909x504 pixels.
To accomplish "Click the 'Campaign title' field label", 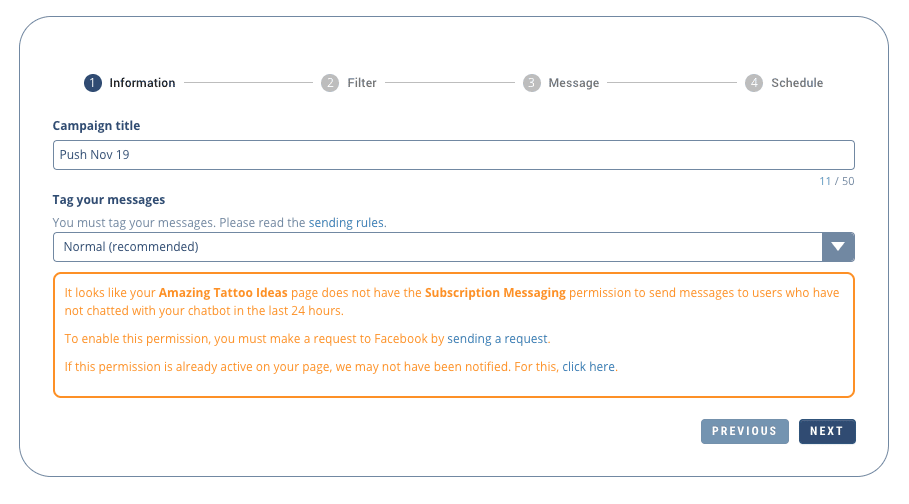I will coord(96,126).
